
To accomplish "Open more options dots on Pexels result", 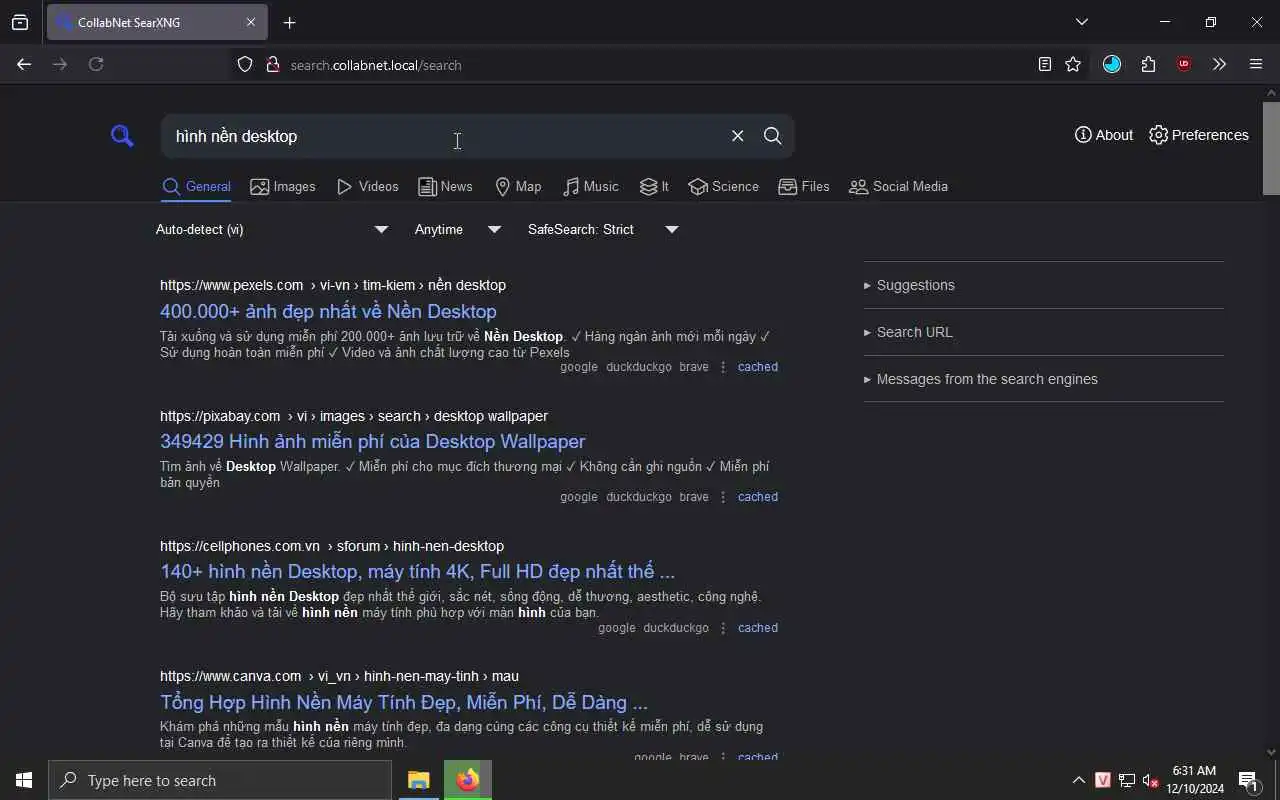I will tap(723, 367).
